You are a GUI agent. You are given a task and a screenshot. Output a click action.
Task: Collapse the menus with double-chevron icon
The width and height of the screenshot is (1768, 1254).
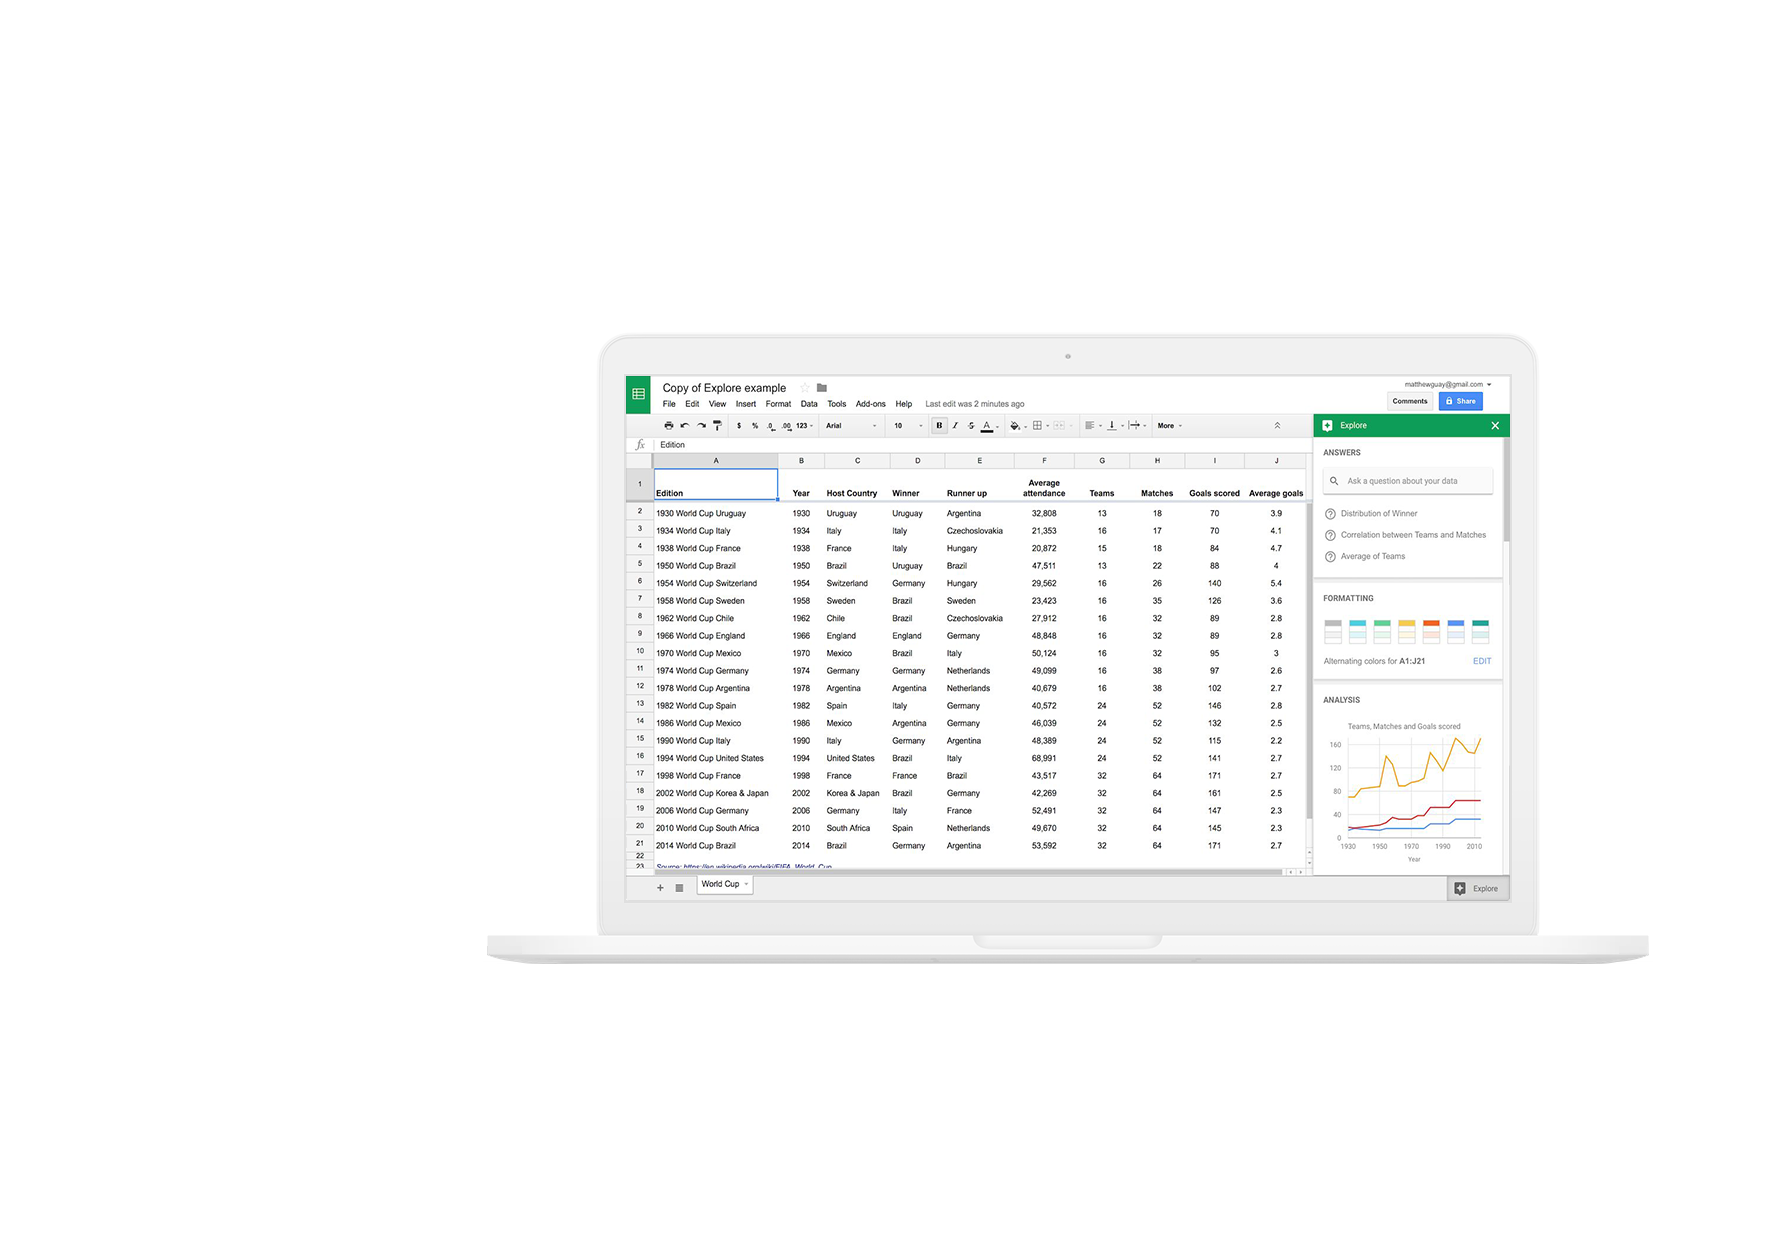(1277, 426)
